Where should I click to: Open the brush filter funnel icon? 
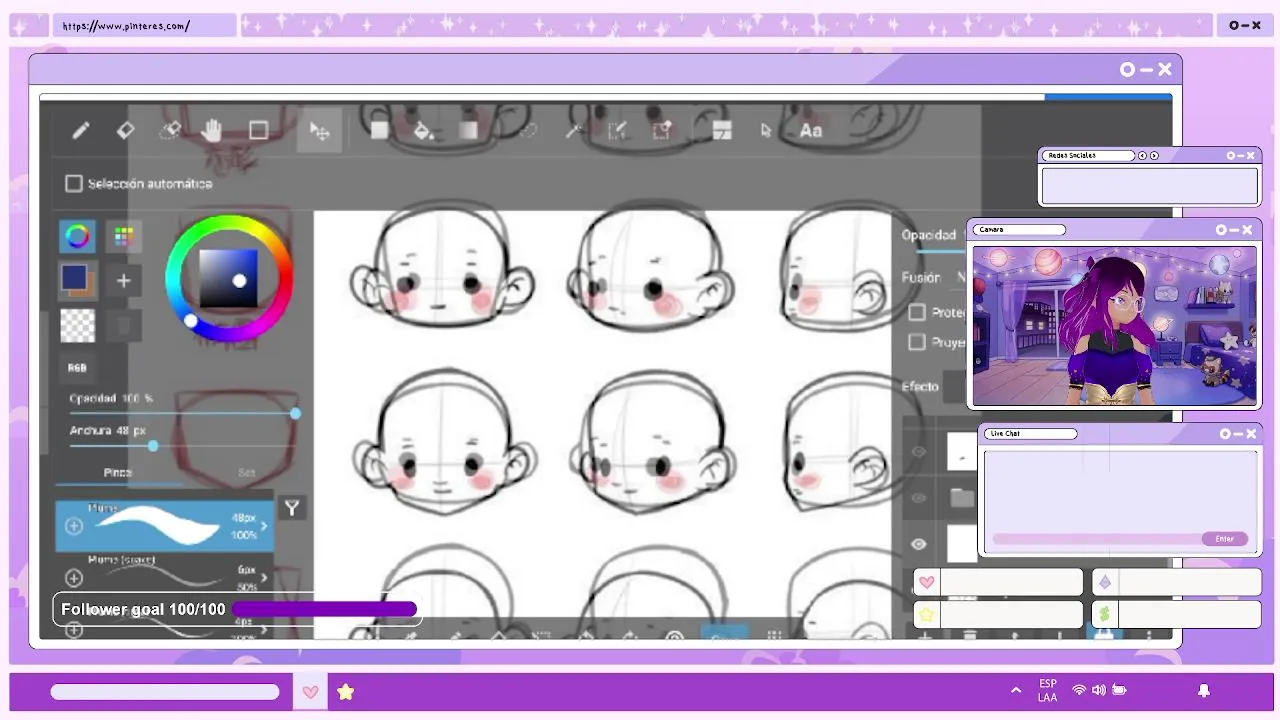292,508
